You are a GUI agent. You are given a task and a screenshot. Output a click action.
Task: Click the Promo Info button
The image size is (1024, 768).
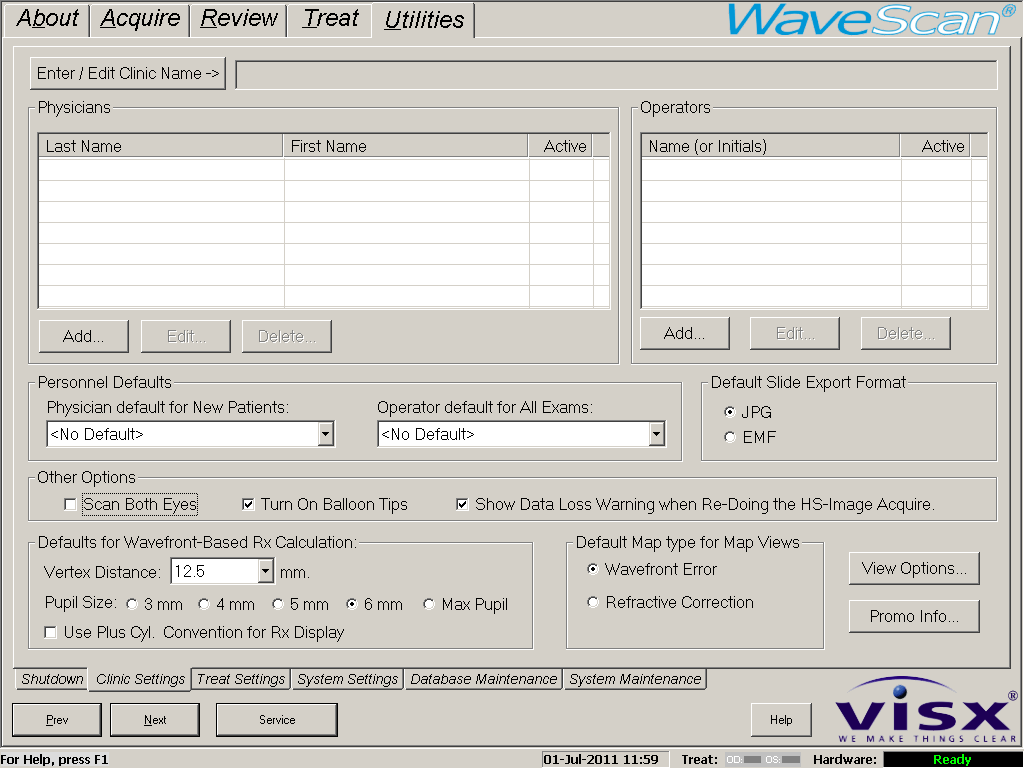pos(914,616)
